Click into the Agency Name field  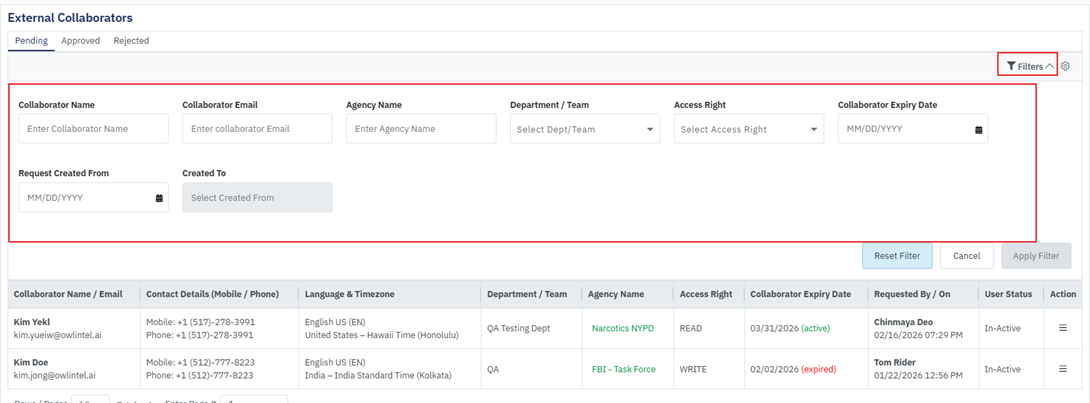(x=421, y=129)
